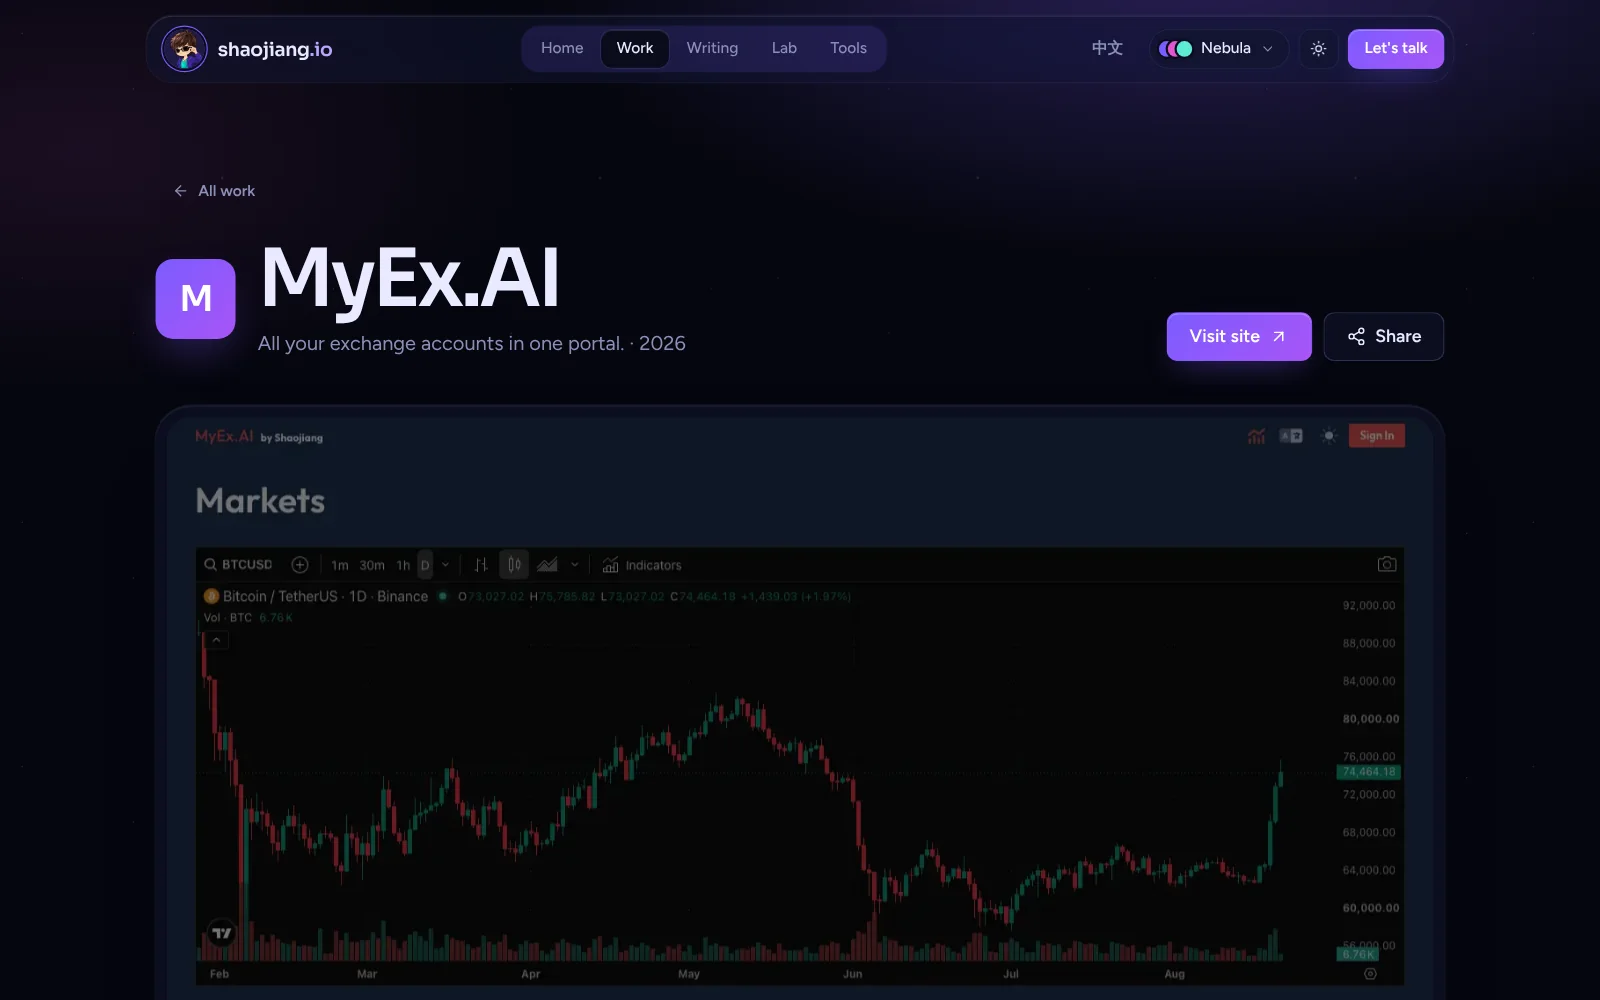Expand the interval dropdown chevron
The image size is (1600, 1000).
(446, 565)
